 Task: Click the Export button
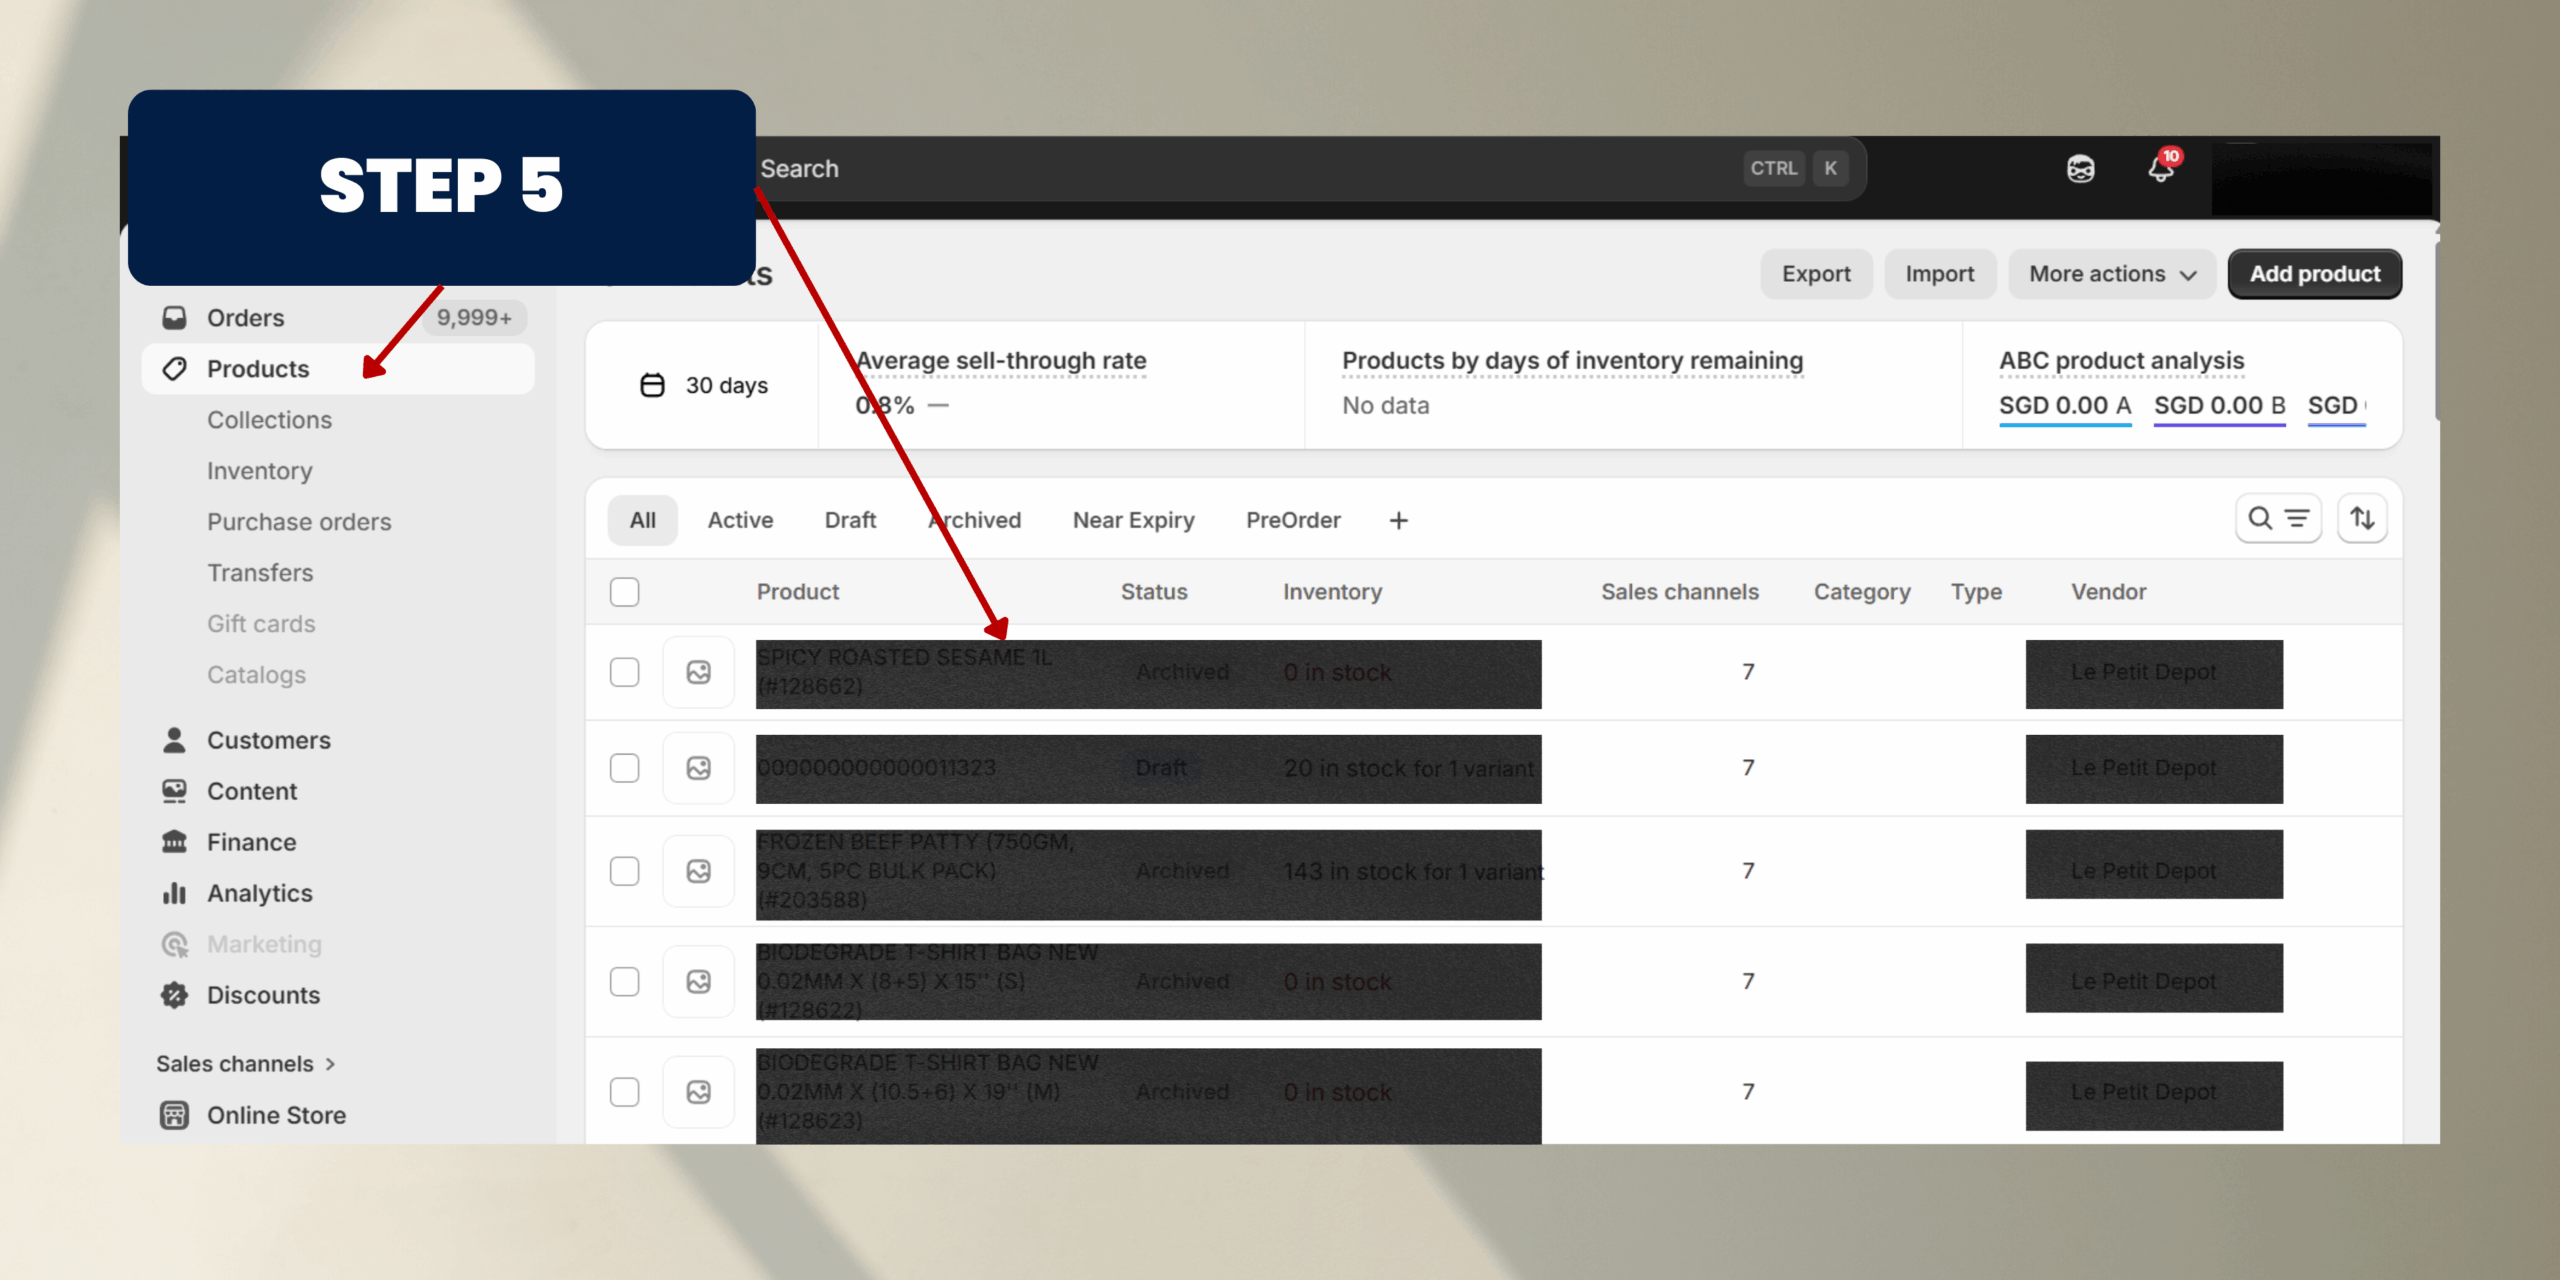pos(1816,274)
